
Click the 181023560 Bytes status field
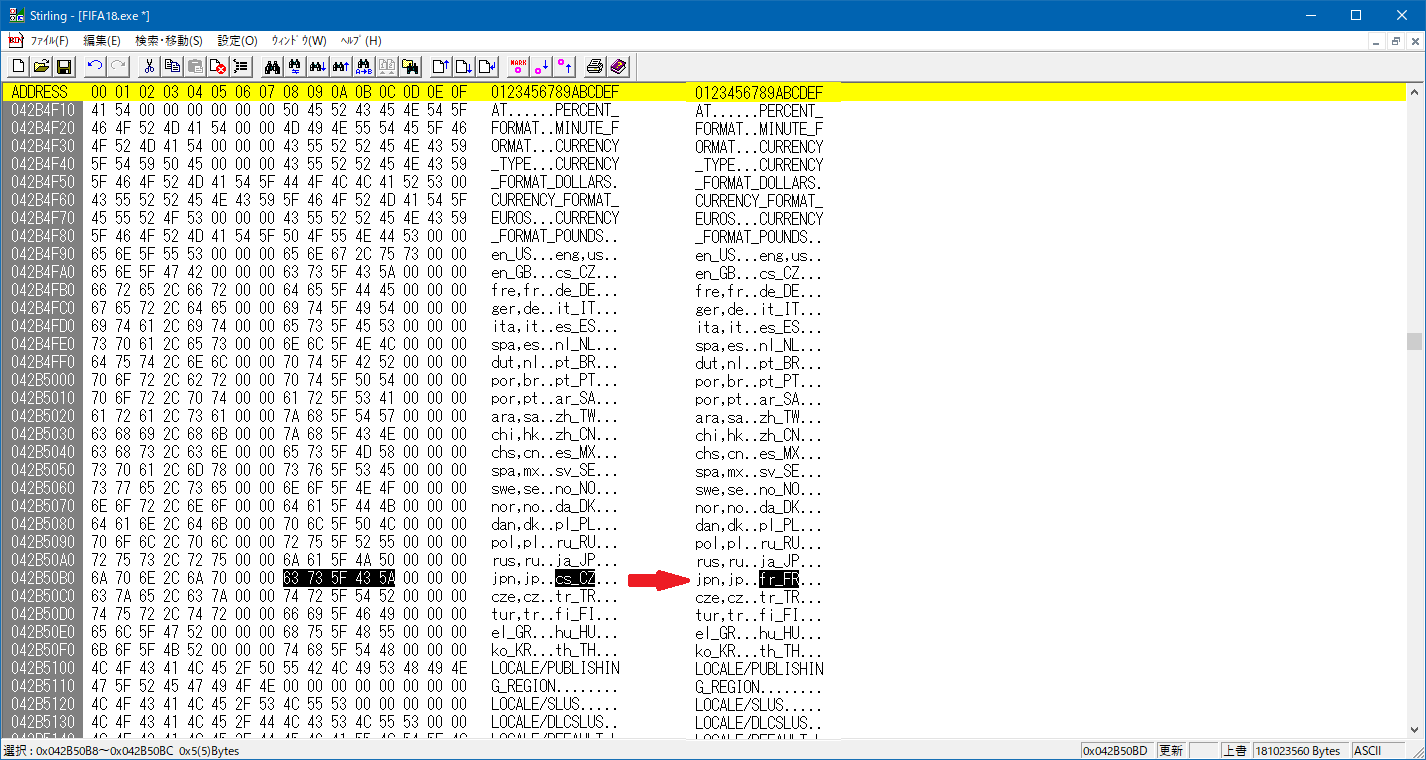pyautogui.click(x=1300, y=751)
